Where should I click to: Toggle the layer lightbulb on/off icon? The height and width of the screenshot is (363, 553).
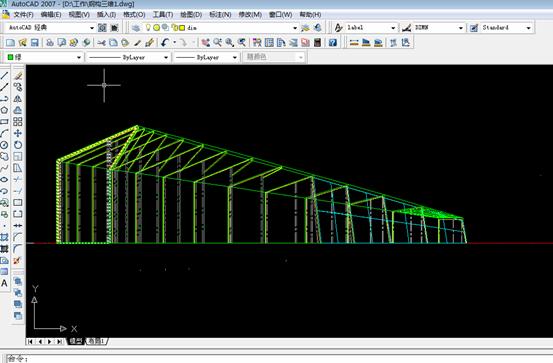[x=148, y=28]
